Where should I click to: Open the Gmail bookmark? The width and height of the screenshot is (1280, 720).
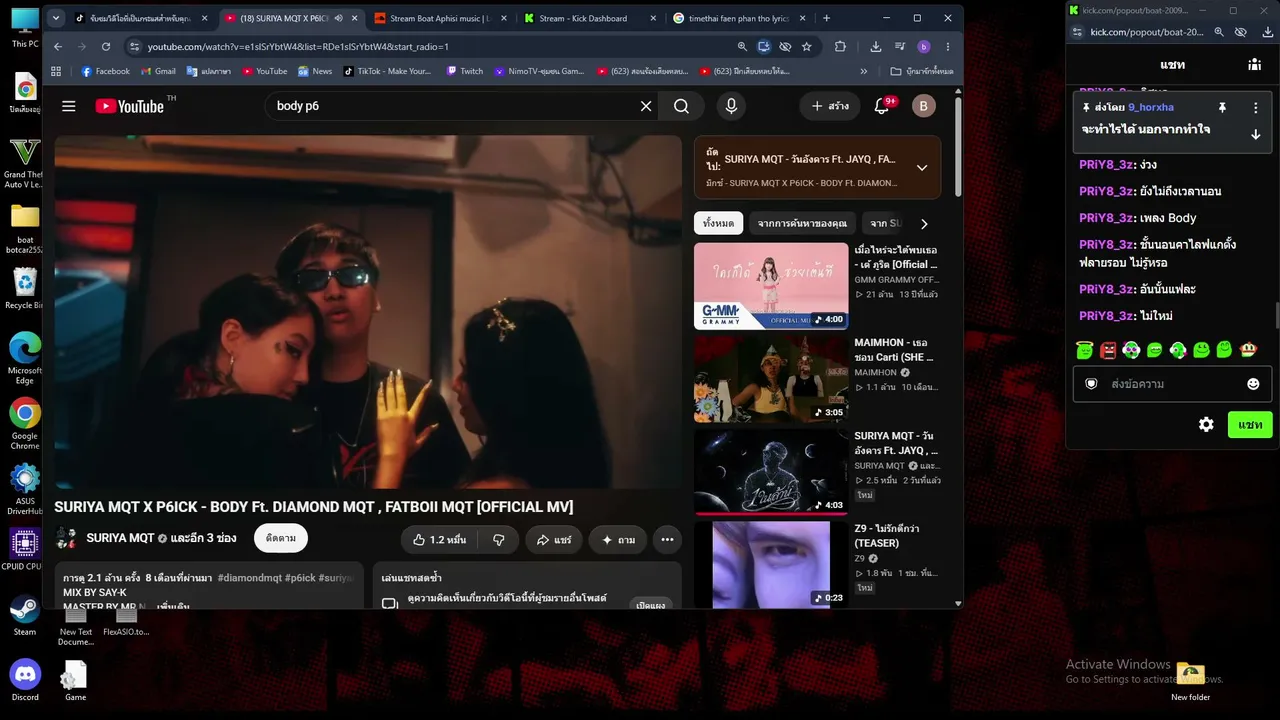pos(159,71)
